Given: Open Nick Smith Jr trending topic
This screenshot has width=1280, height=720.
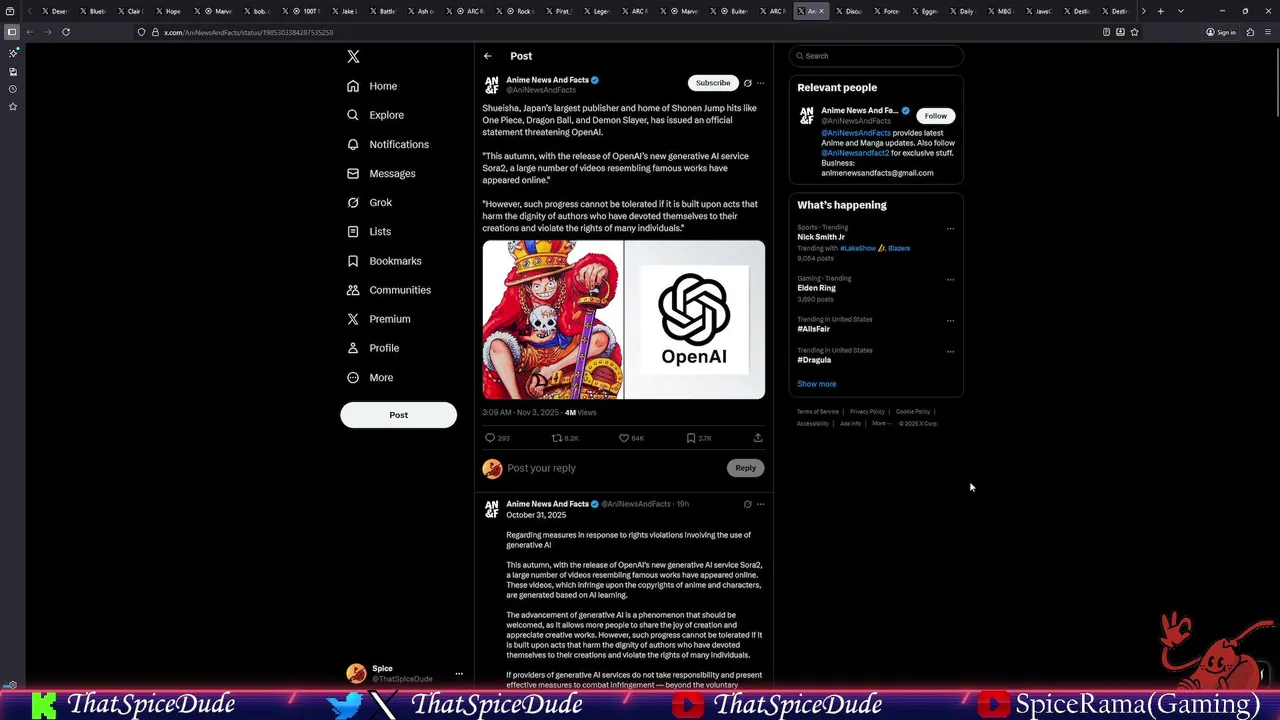Looking at the screenshot, I should 821,237.
